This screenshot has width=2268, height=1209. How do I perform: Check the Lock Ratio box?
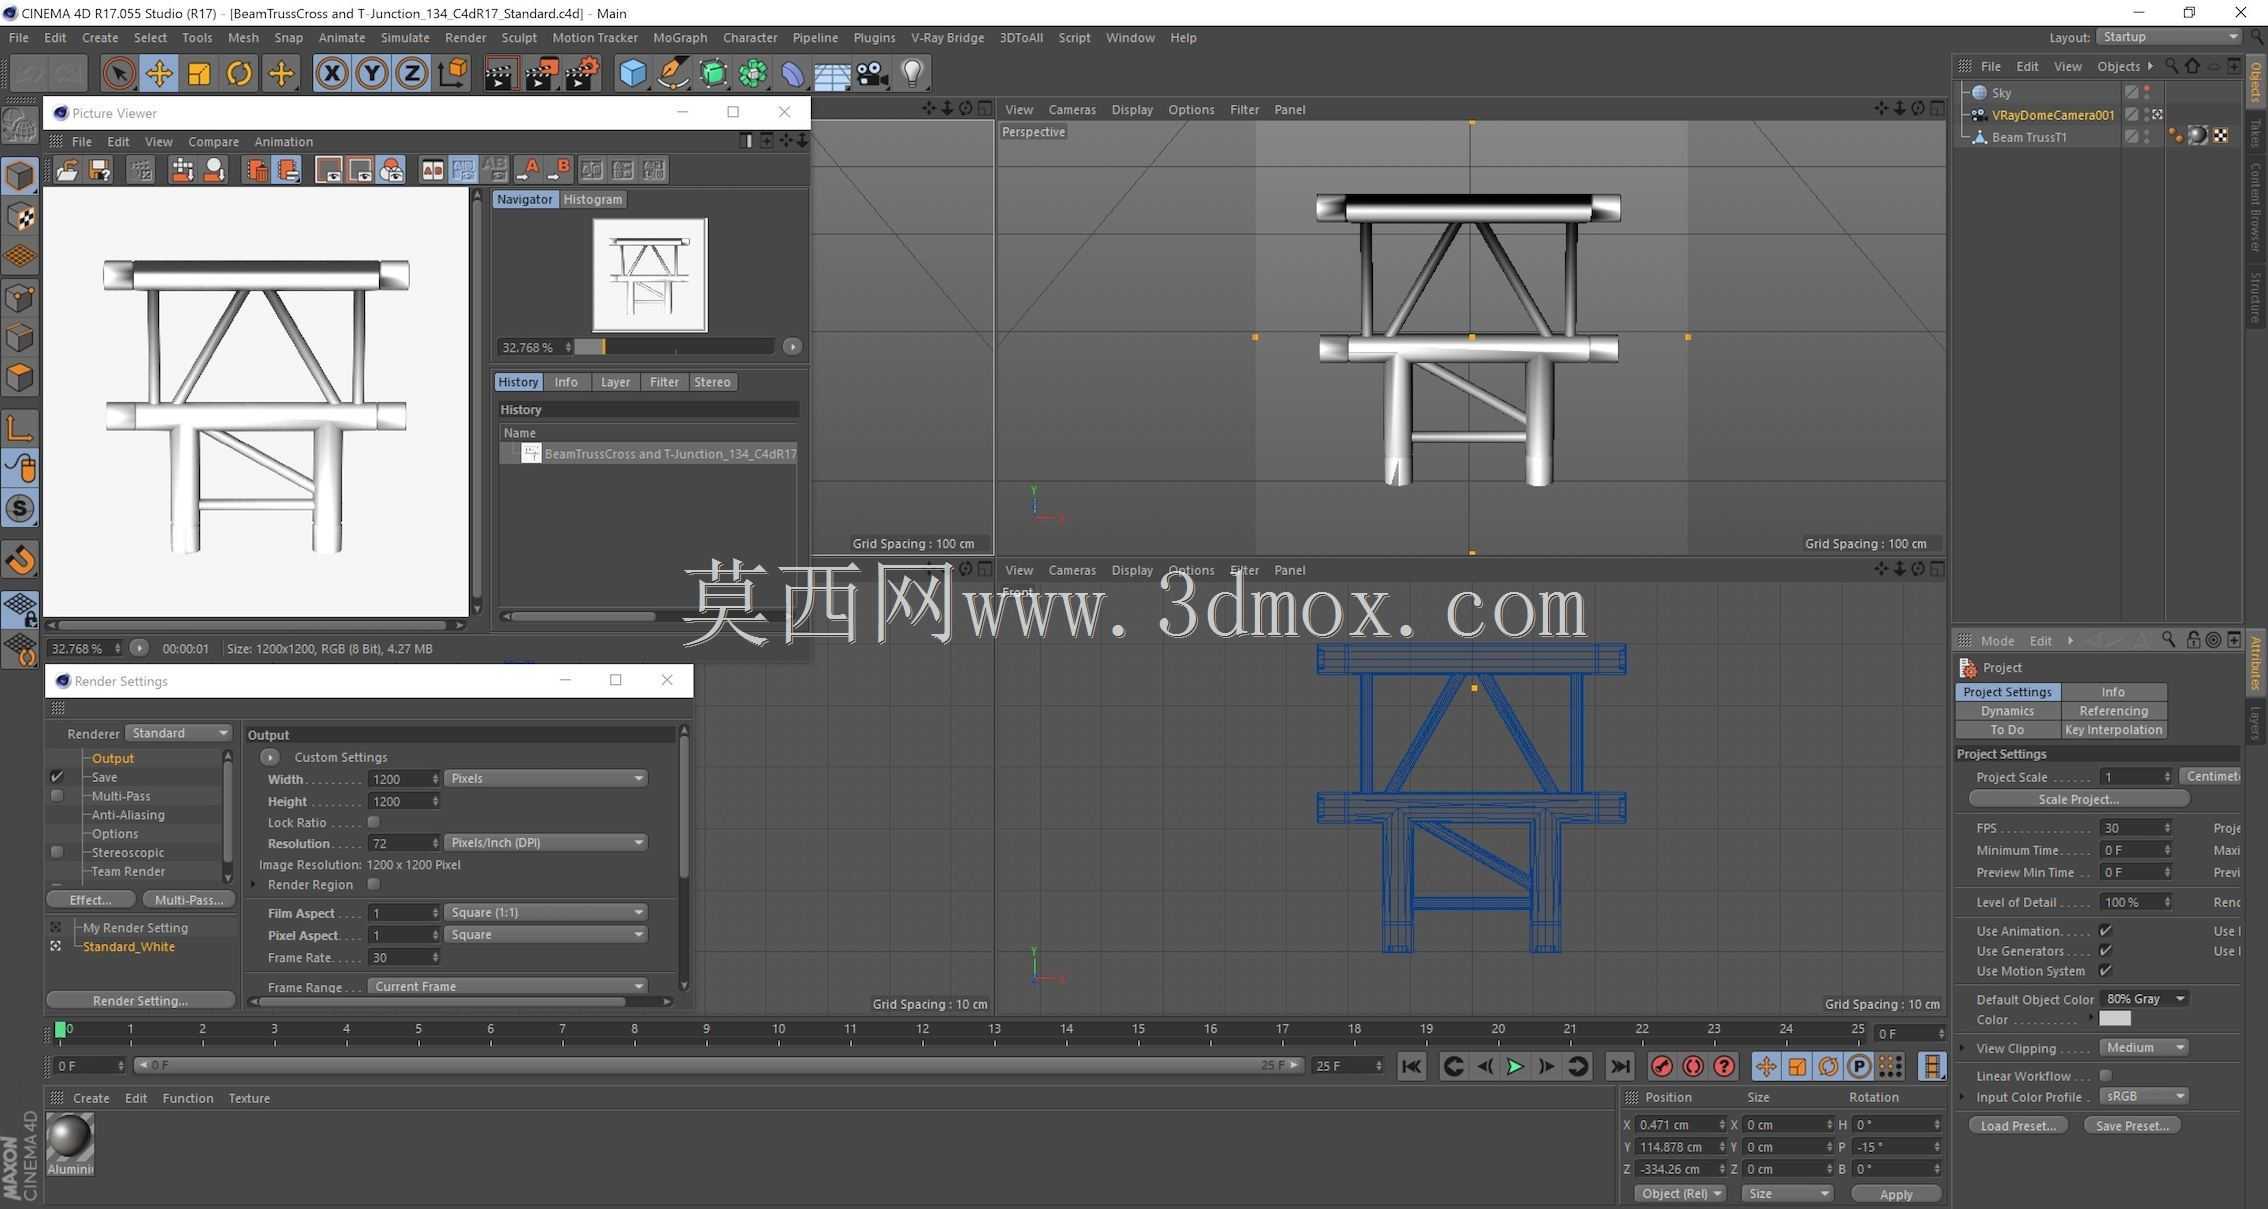[373, 822]
